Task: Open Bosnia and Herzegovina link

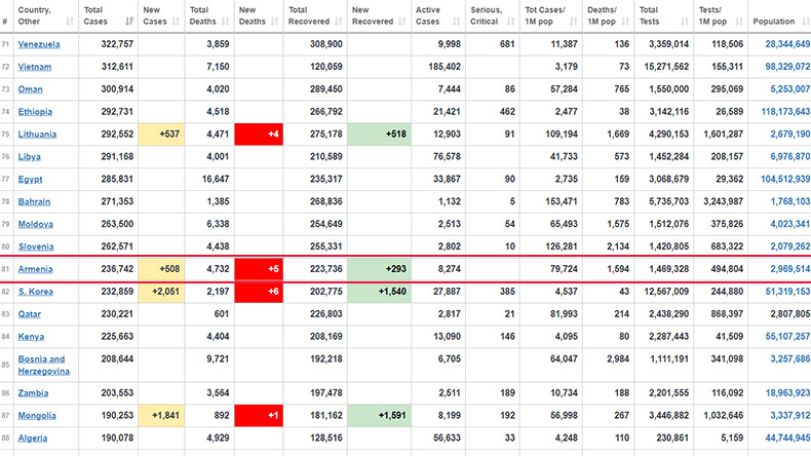Action: pyautogui.click(x=44, y=365)
